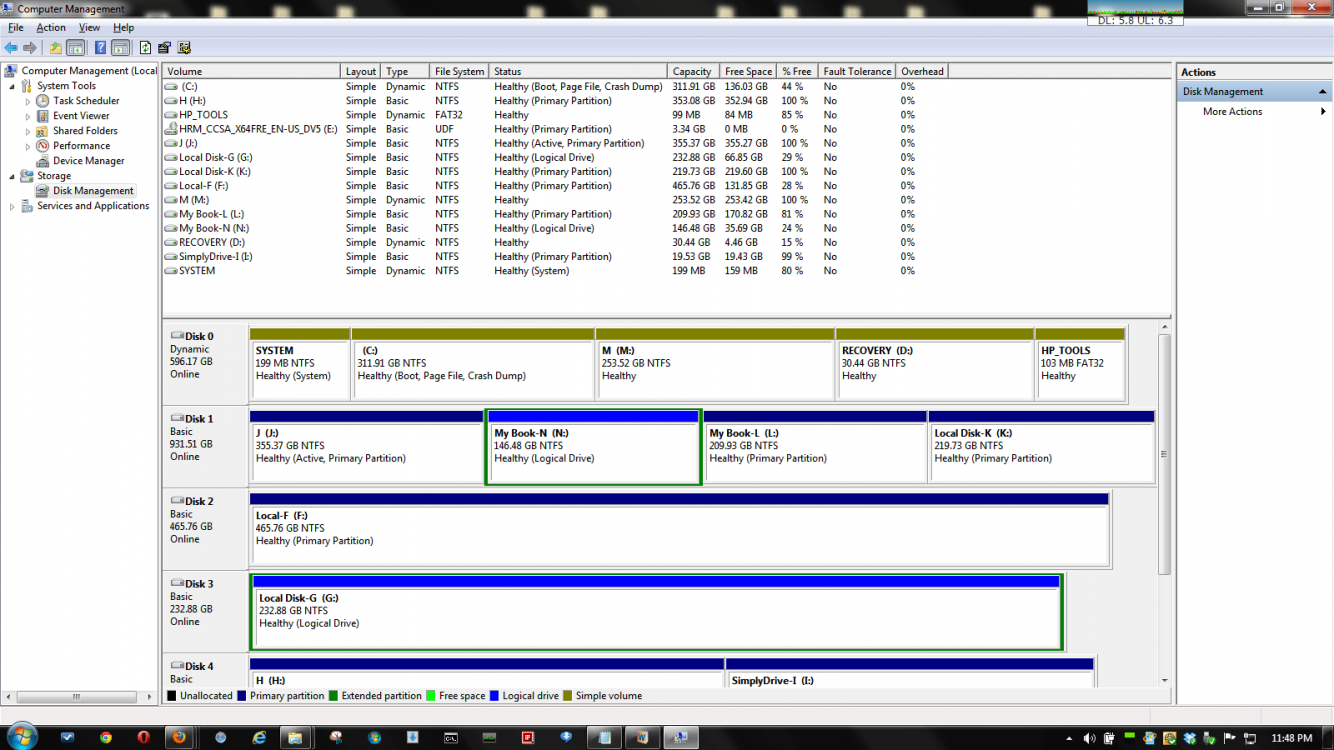Select the SYSTEM partition block on Disk 0
The height and width of the screenshot is (750, 1334).
[x=299, y=364]
